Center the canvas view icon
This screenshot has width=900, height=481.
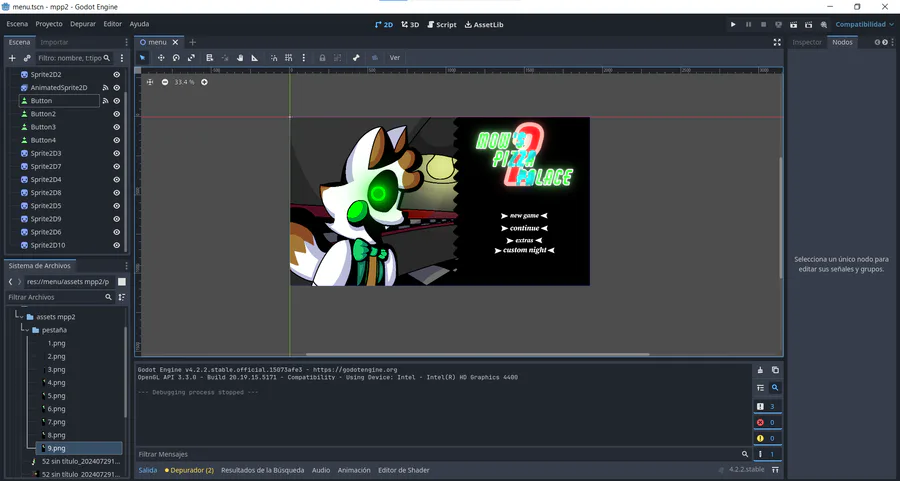coord(150,82)
